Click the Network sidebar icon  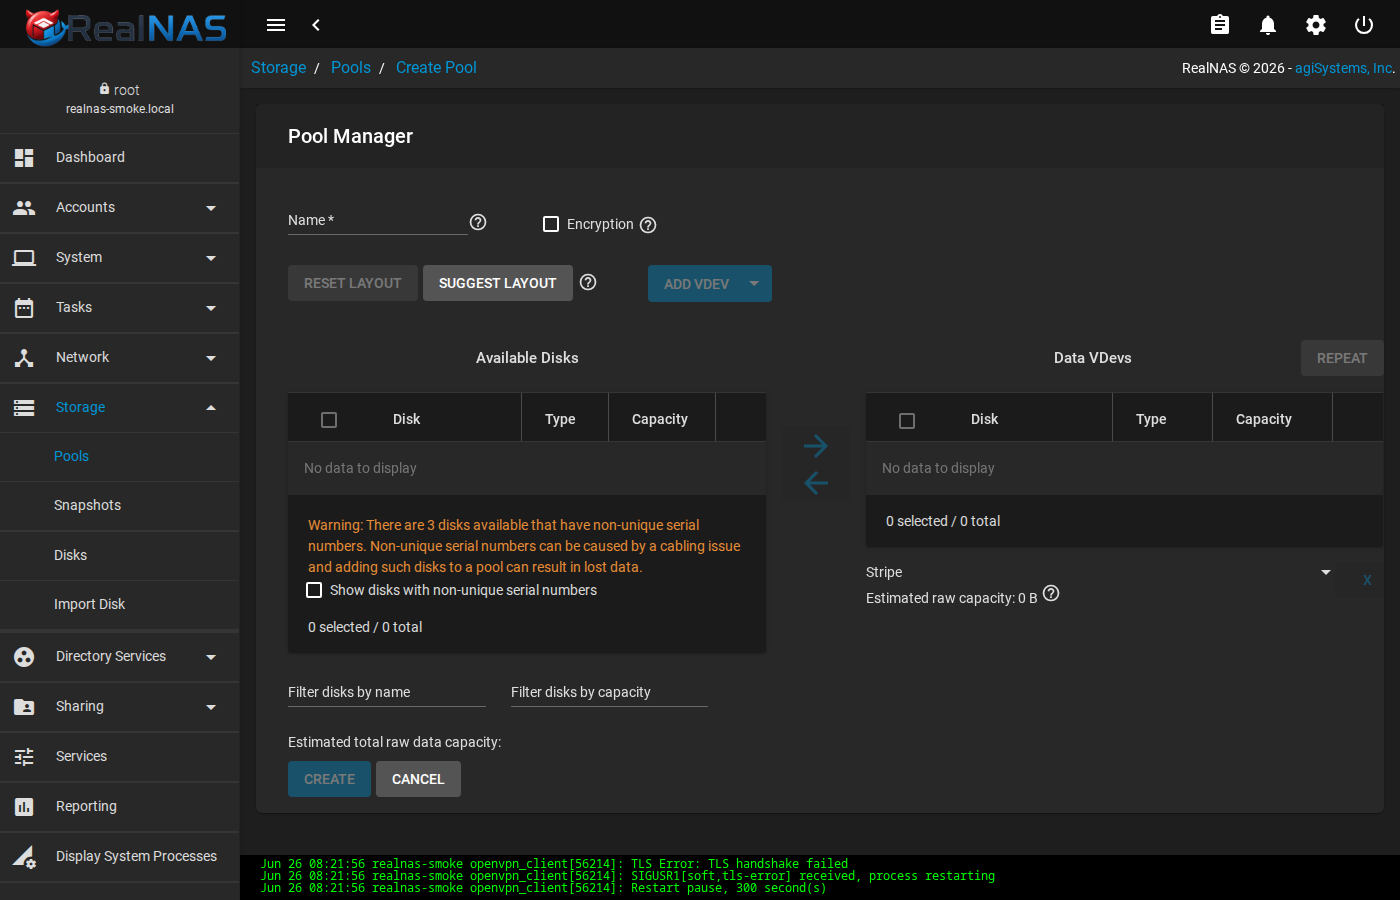coord(24,357)
